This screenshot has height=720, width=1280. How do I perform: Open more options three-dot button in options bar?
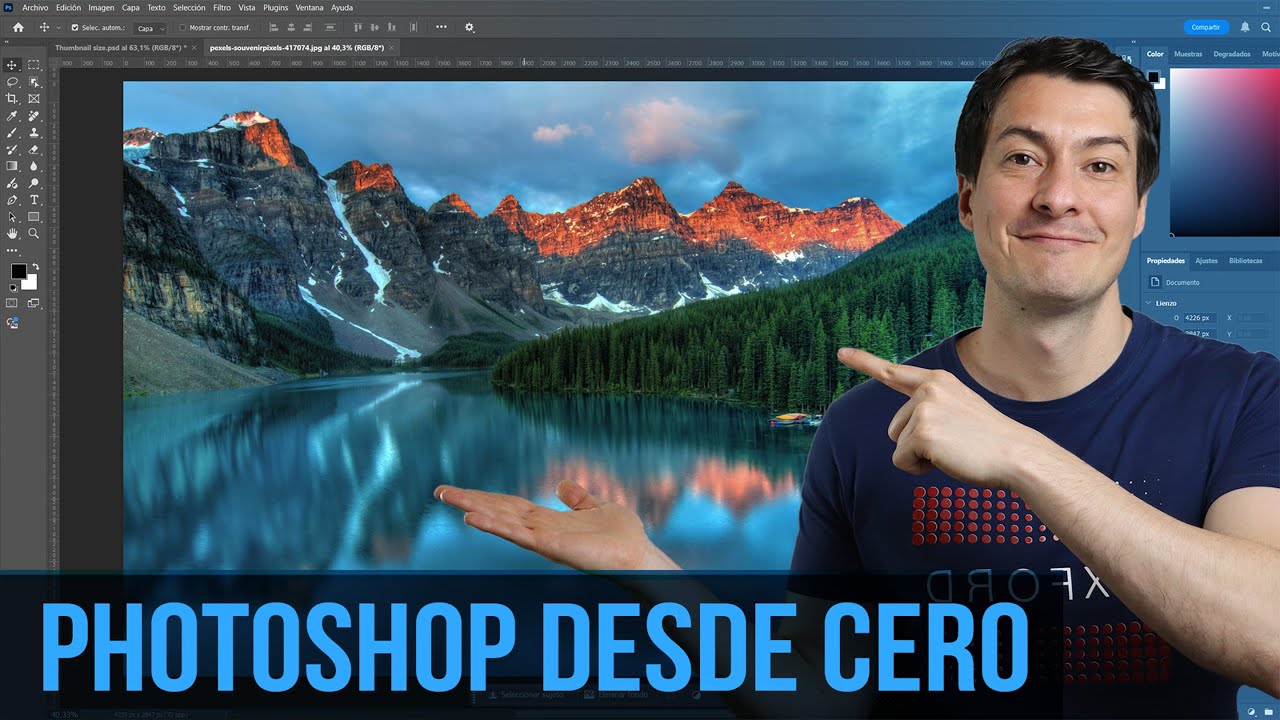click(441, 28)
